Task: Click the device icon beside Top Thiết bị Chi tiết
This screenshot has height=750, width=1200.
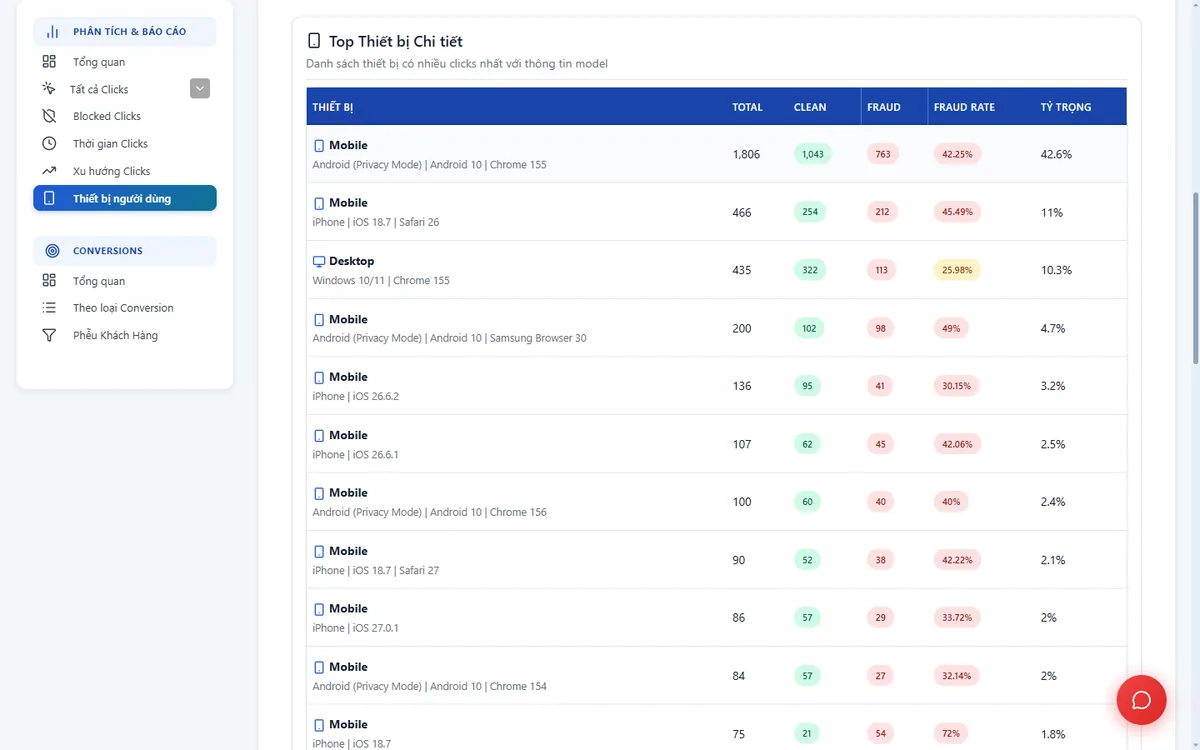Action: tap(314, 41)
